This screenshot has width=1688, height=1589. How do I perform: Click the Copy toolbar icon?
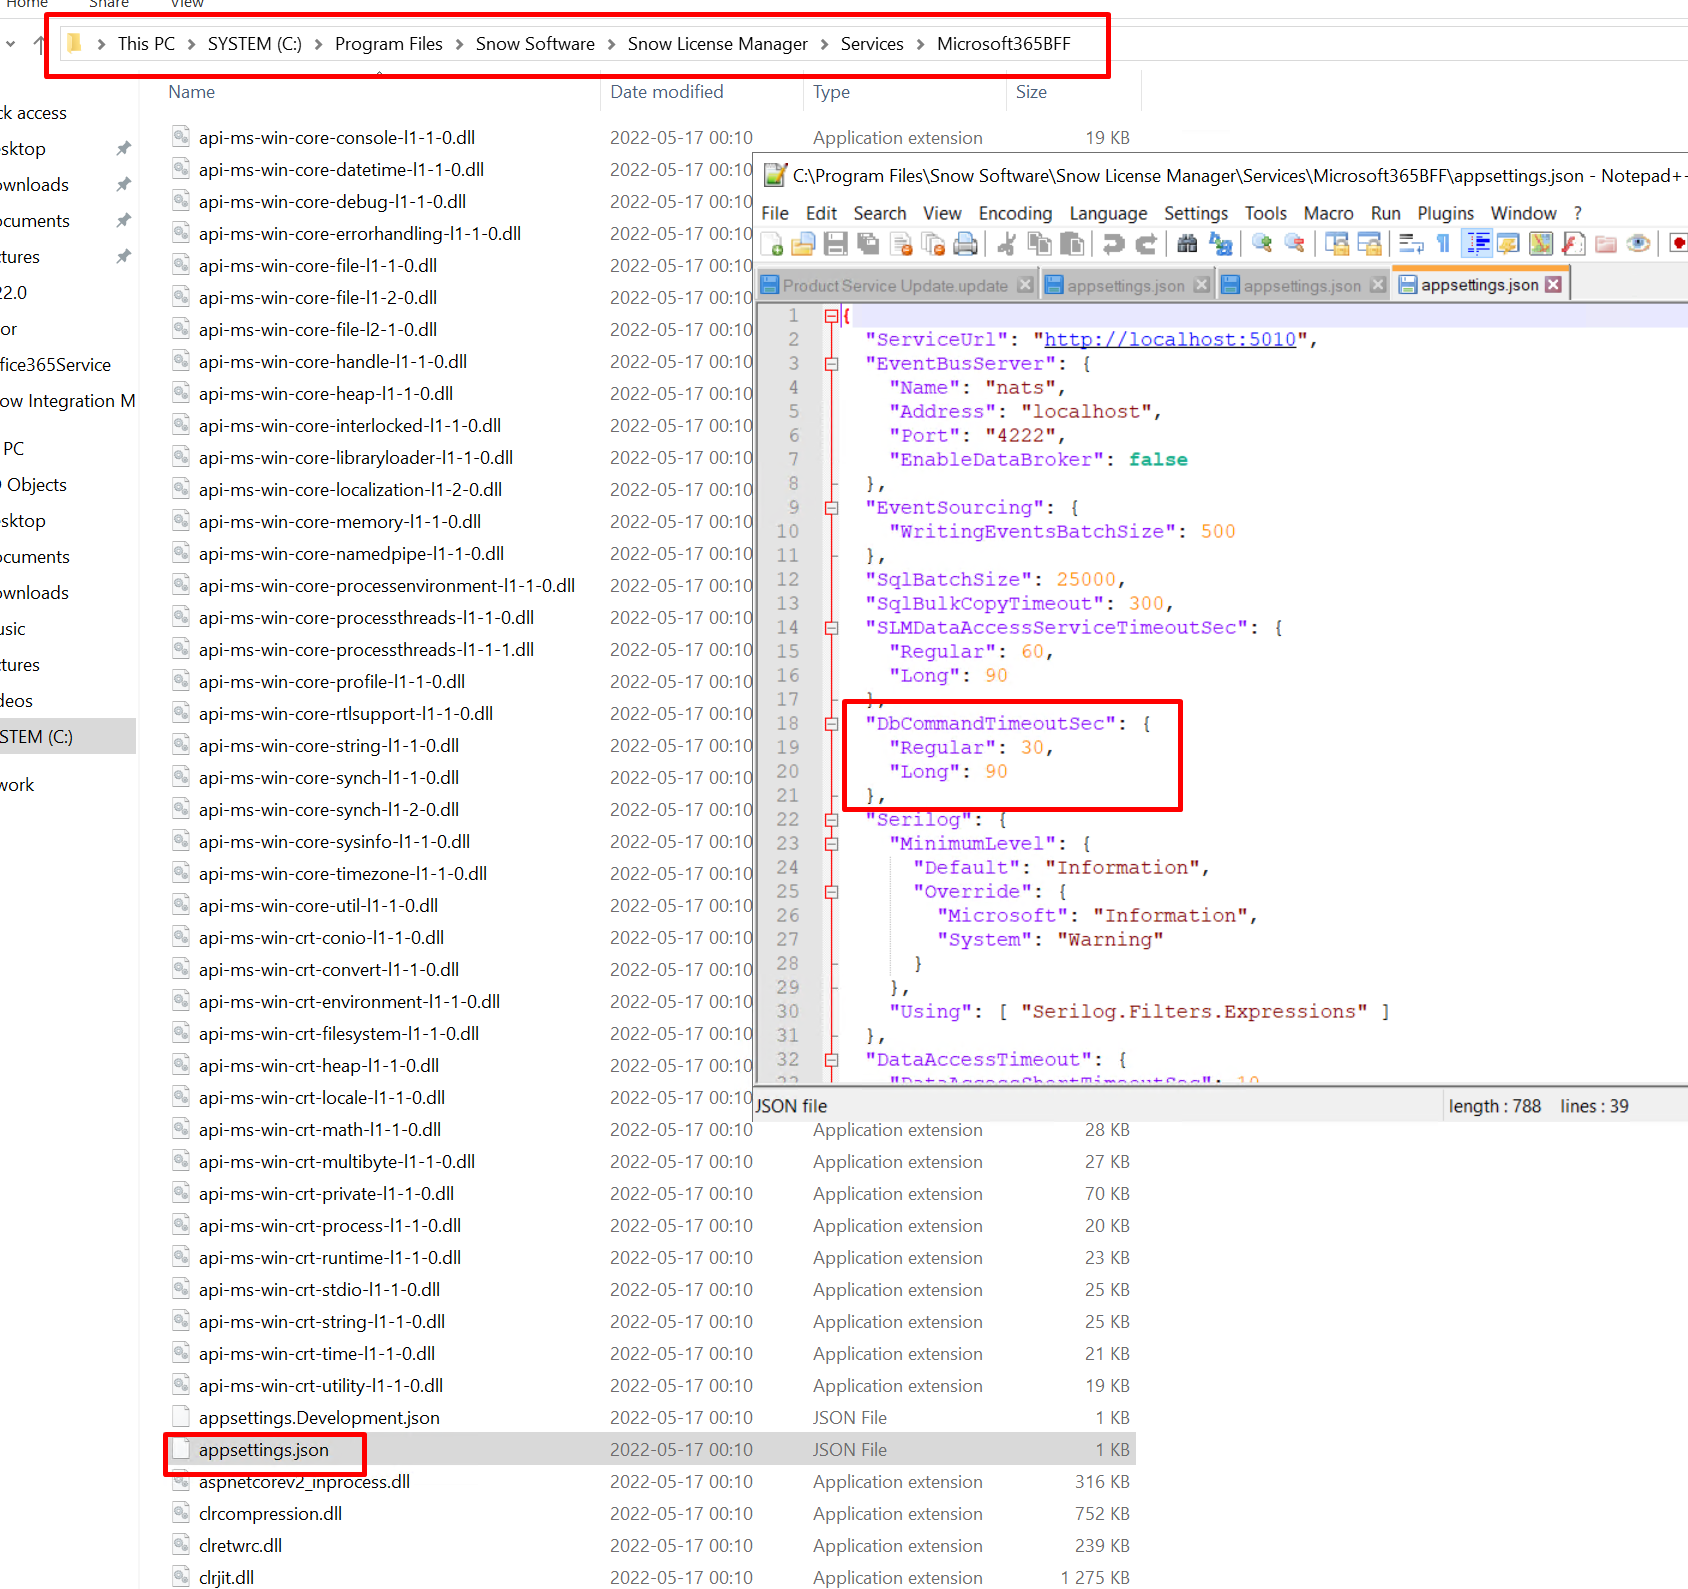pos(1040,244)
